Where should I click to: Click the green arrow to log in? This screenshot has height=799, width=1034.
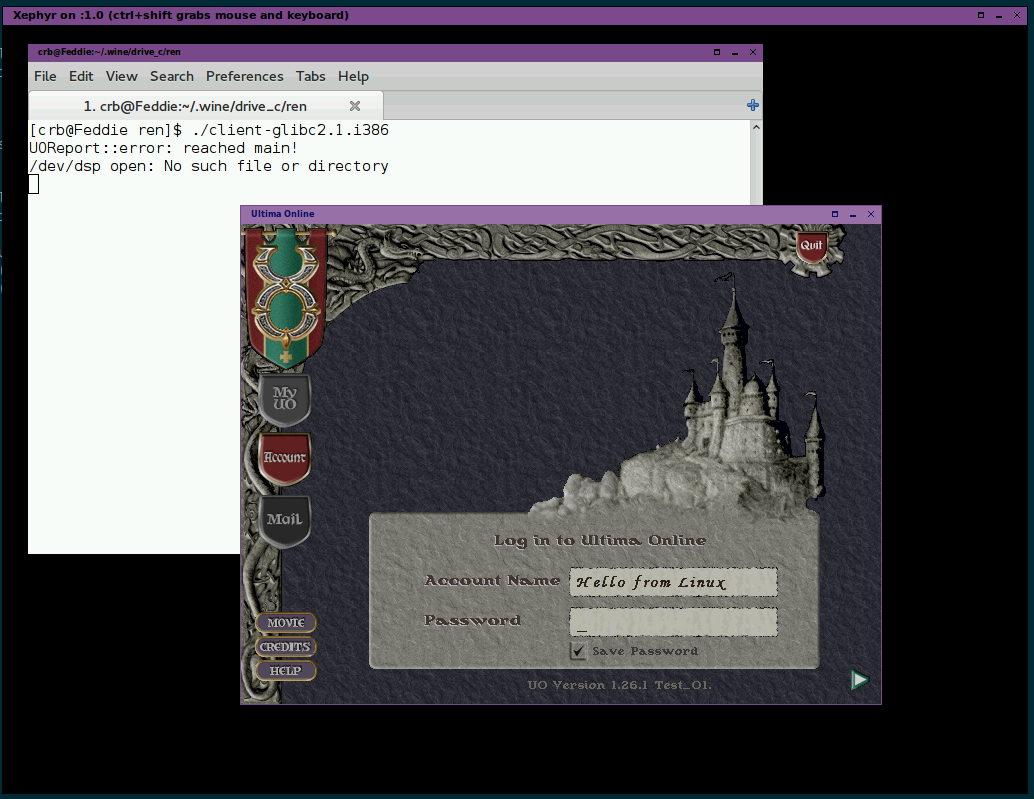pyautogui.click(x=859, y=680)
